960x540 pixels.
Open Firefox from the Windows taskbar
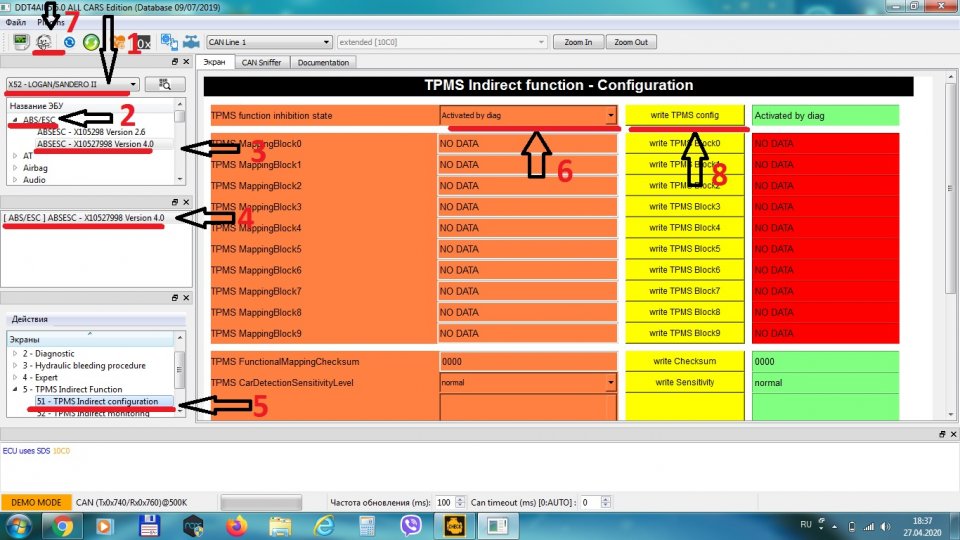pos(237,524)
